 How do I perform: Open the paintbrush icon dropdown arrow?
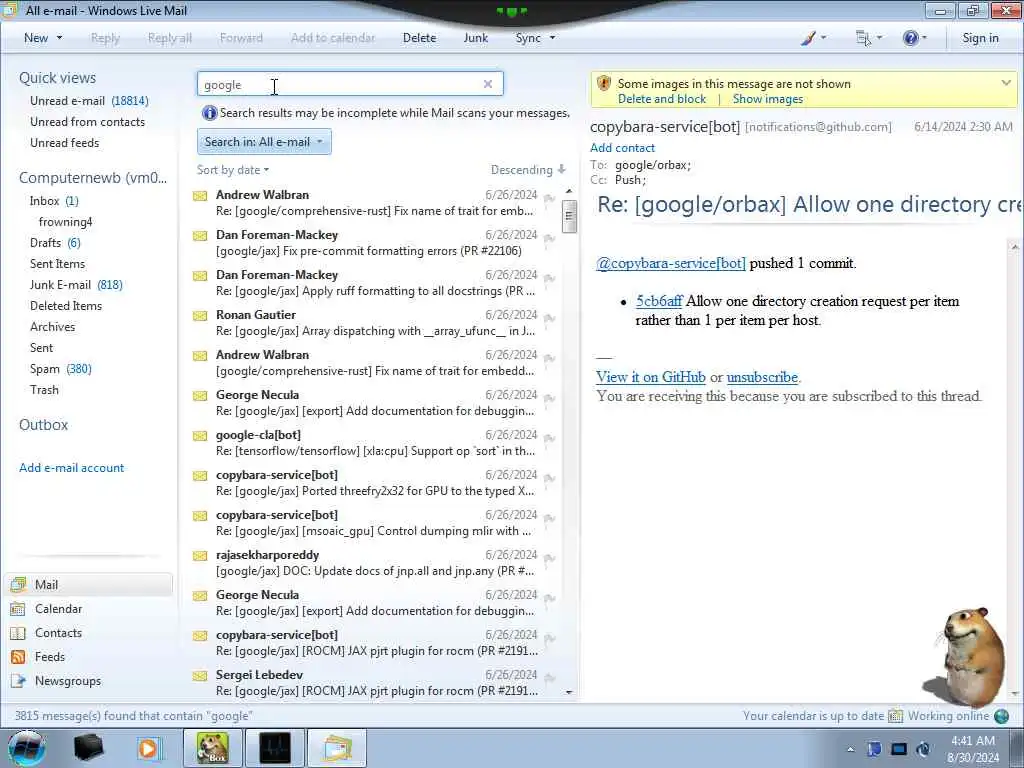pyautogui.click(x=823, y=38)
